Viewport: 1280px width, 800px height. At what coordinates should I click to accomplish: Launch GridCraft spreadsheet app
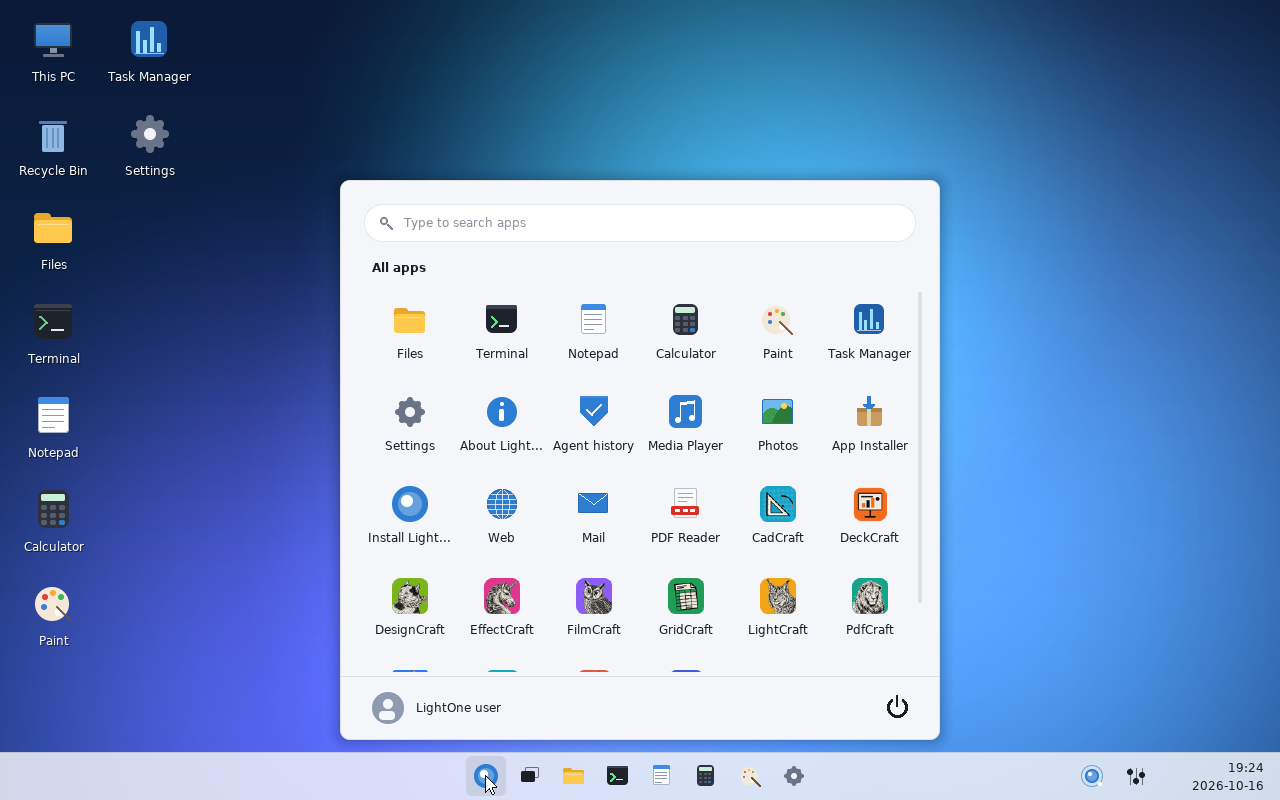coord(685,607)
